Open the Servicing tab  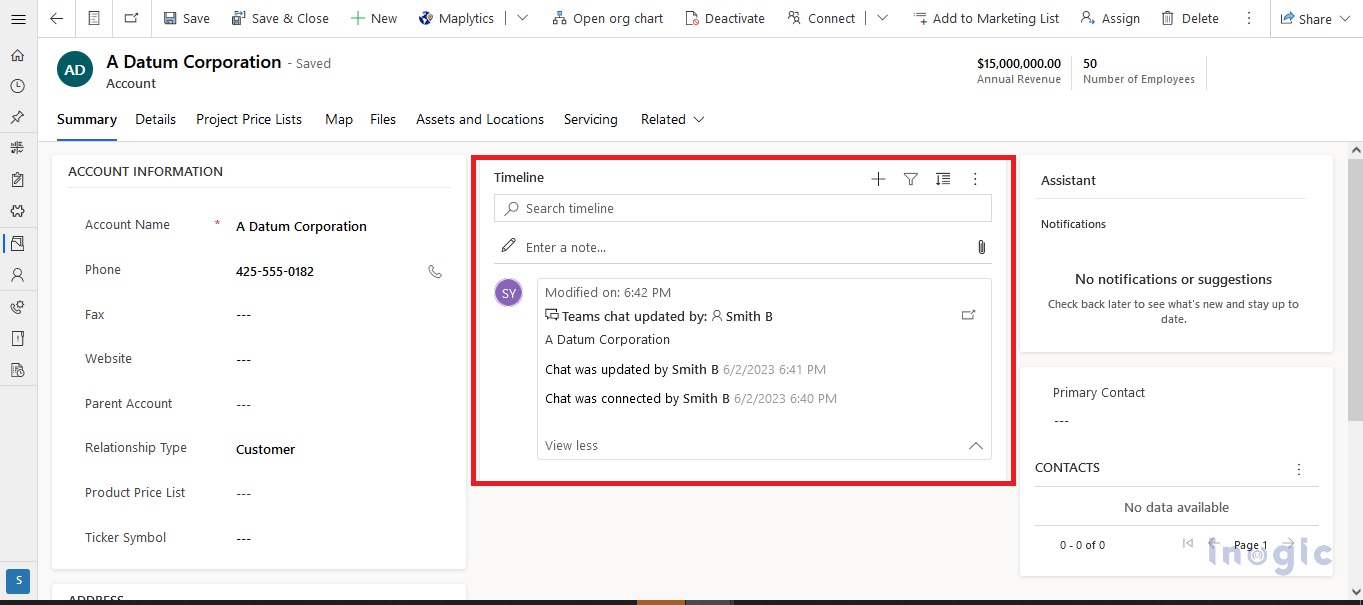tap(591, 119)
